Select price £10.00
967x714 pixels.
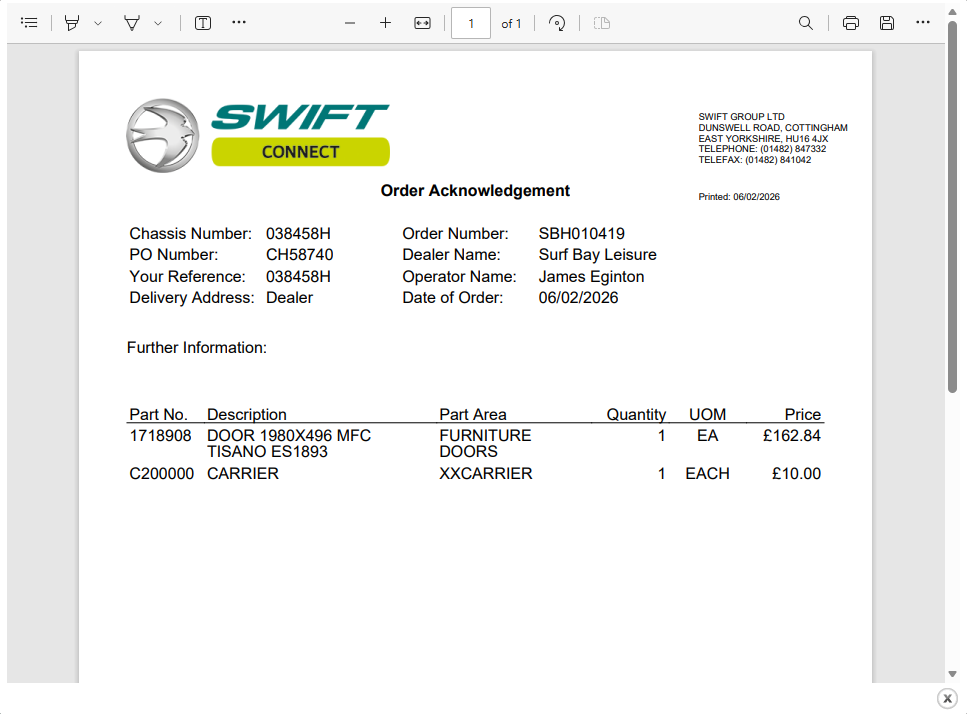point(796,474)
